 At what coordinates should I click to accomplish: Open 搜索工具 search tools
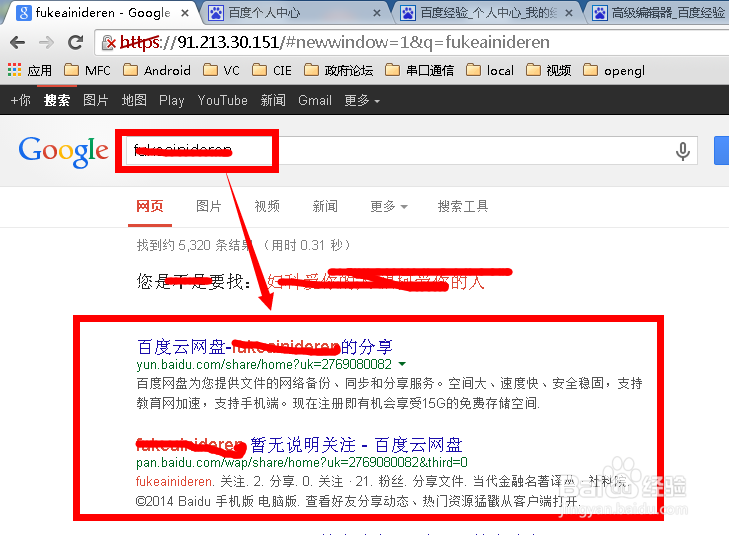tap(463, 206)
